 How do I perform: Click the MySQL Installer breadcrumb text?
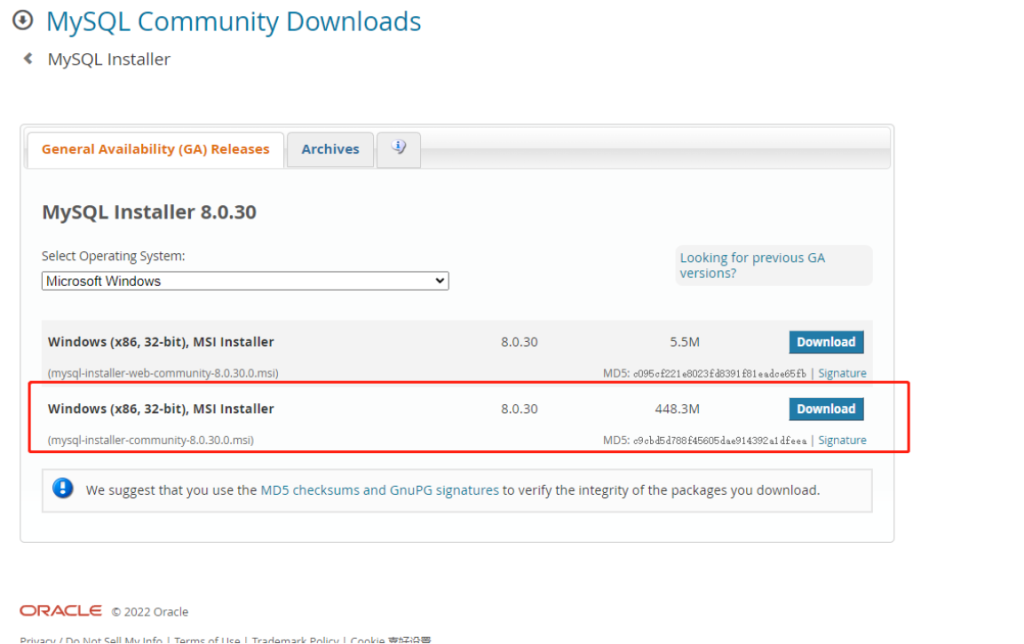[x=108, y=59]
